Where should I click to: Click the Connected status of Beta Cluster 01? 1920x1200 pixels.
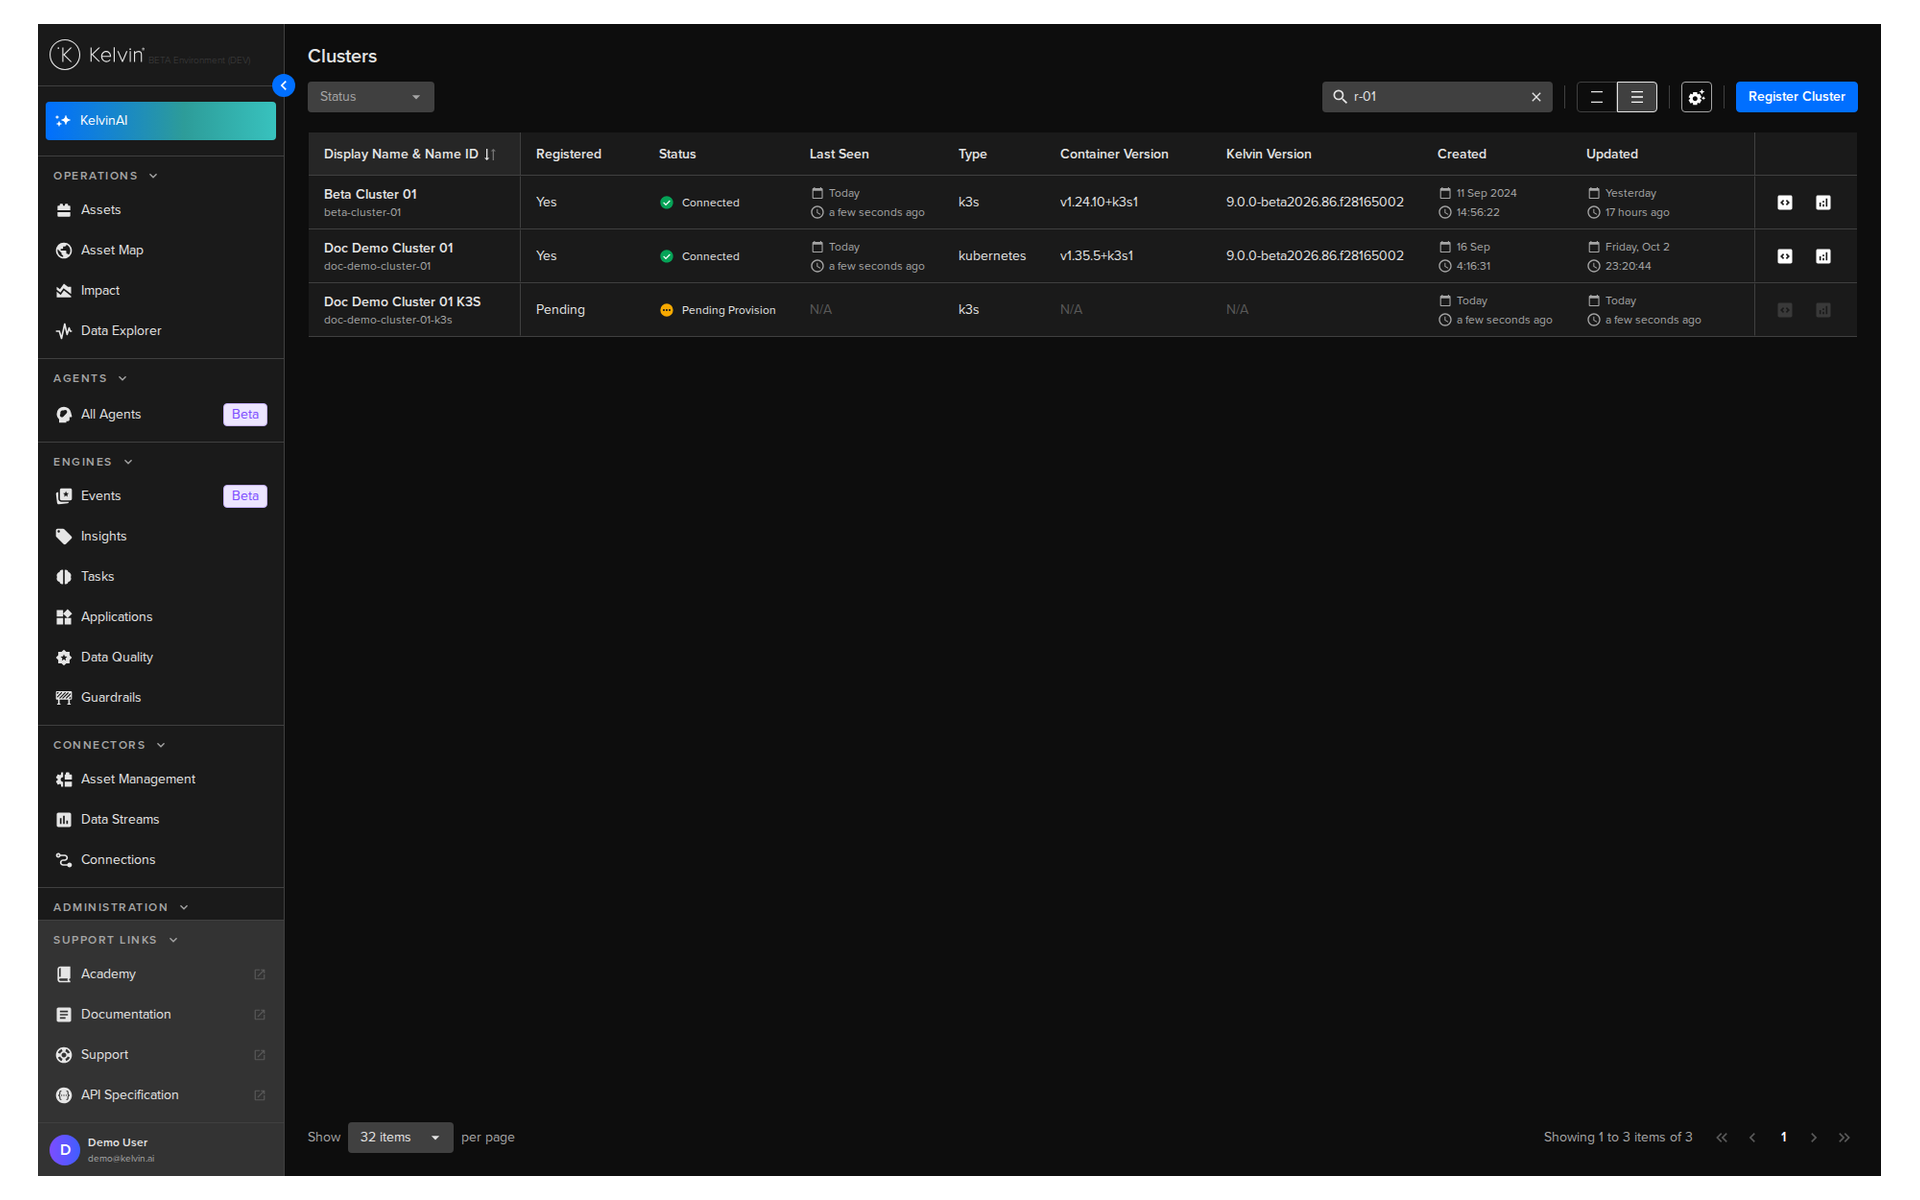700,203
